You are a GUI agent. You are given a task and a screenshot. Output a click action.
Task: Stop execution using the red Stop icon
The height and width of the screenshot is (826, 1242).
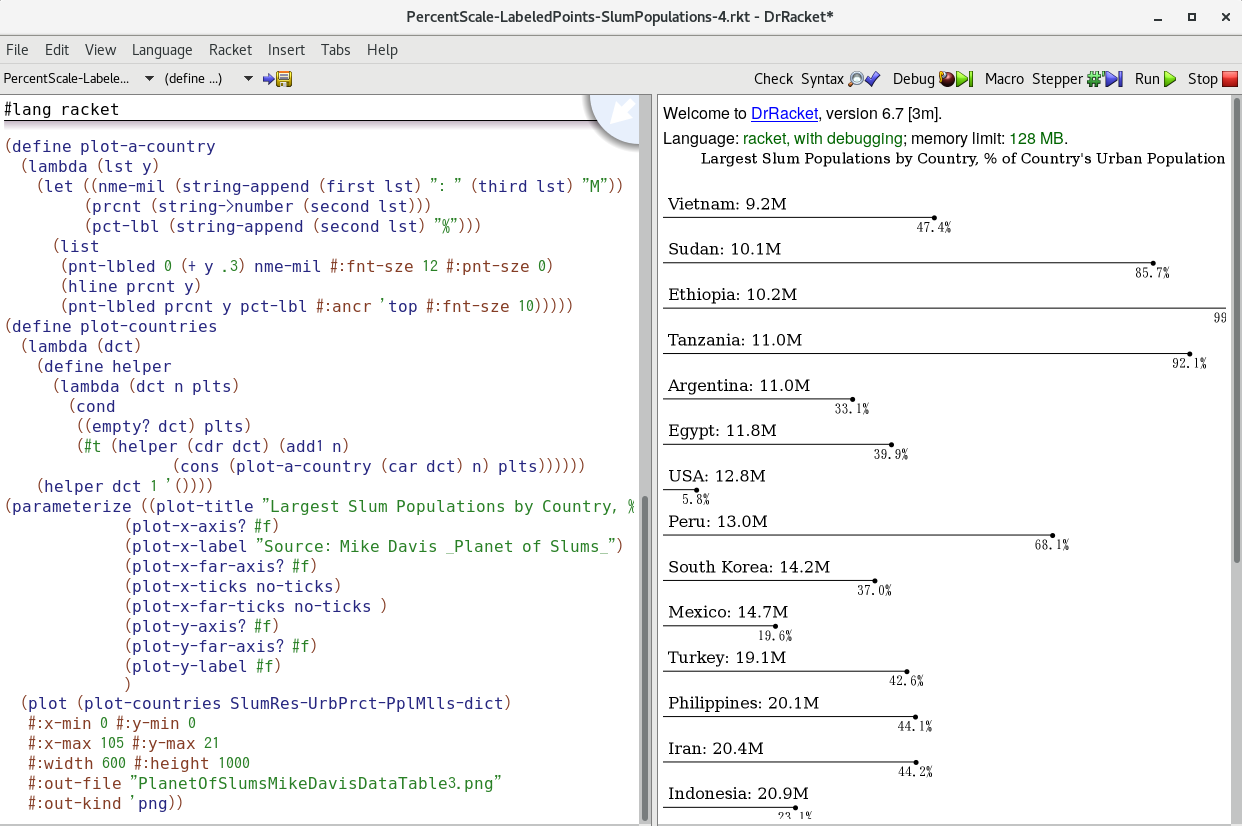click(1230, 78)
